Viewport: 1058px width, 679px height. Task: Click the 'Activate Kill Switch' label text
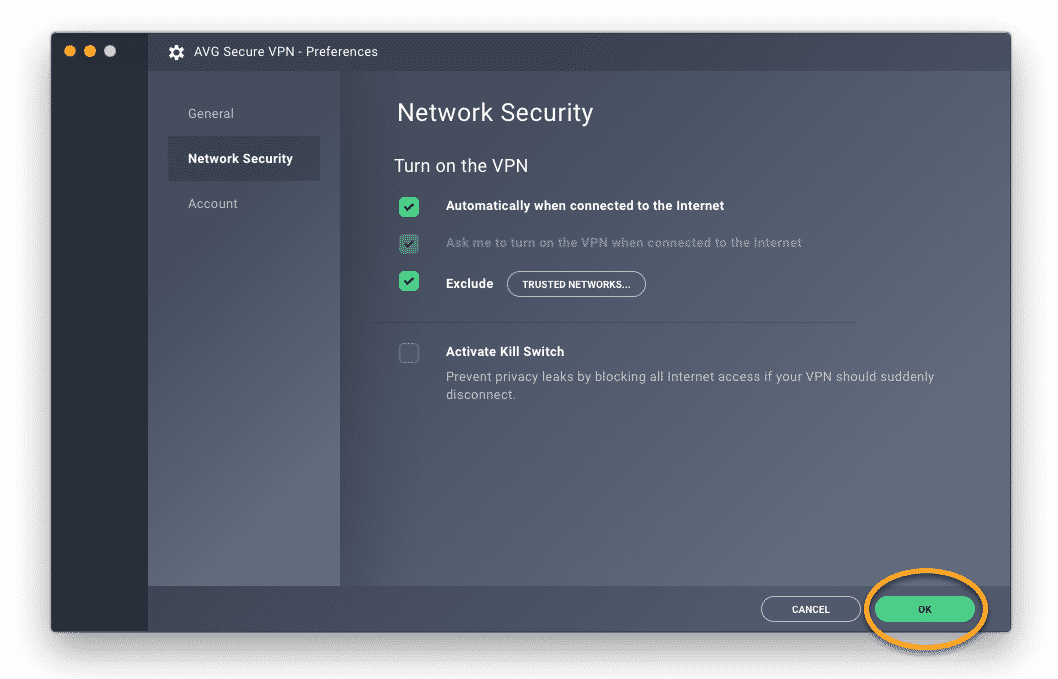coord(505,352)
